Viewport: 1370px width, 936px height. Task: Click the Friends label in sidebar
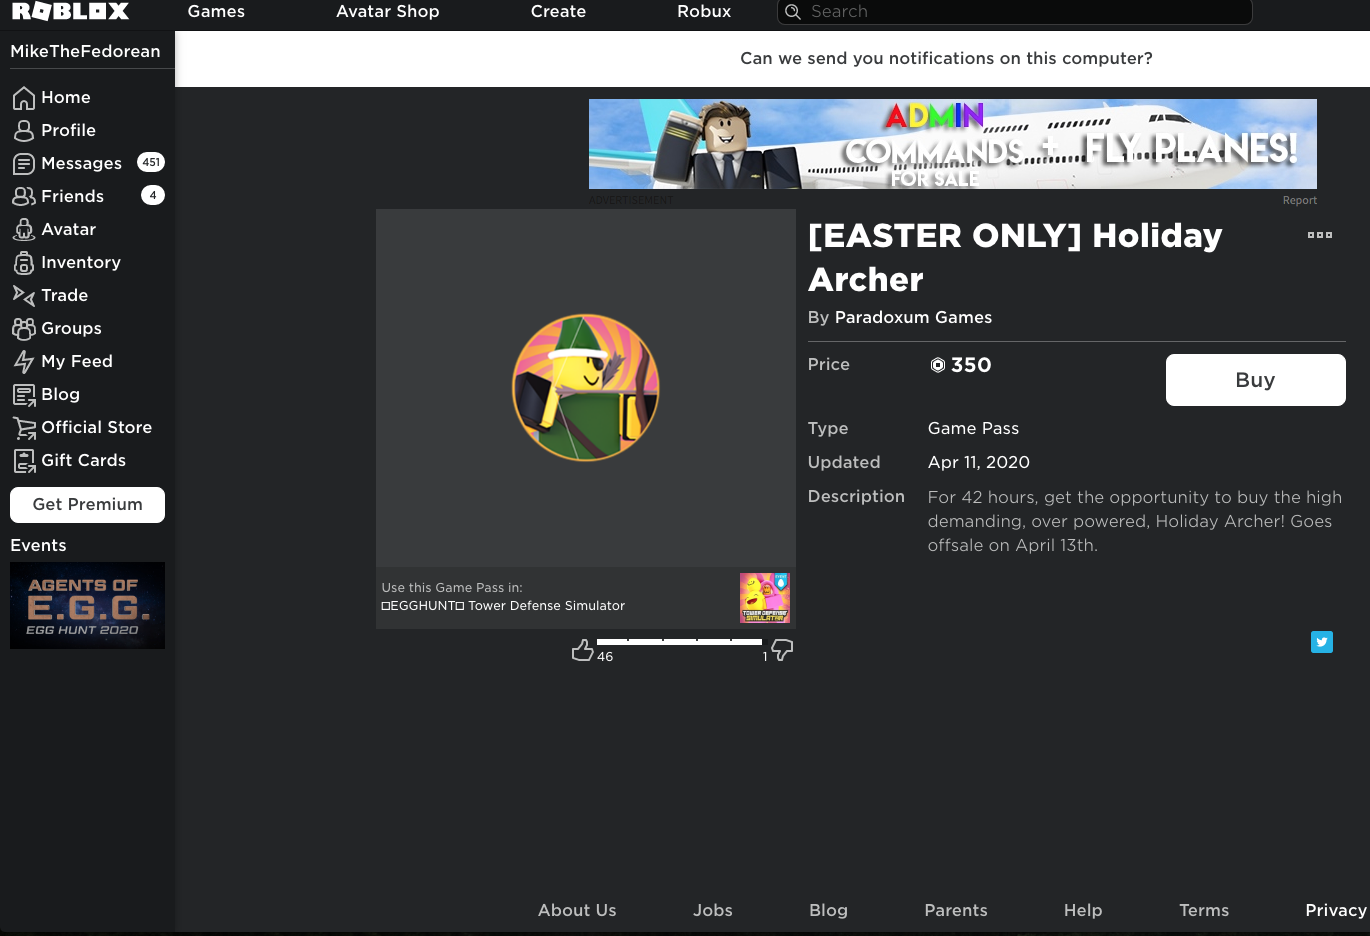[73, 197]
